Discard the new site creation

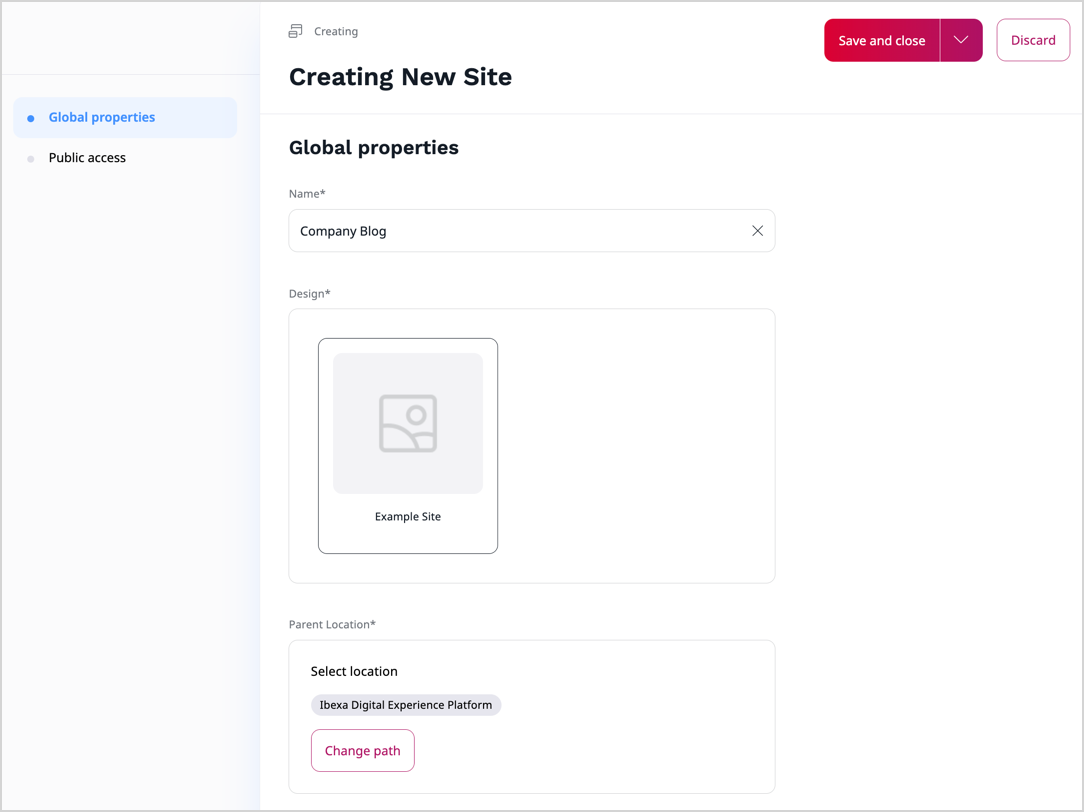(1033, 40)
